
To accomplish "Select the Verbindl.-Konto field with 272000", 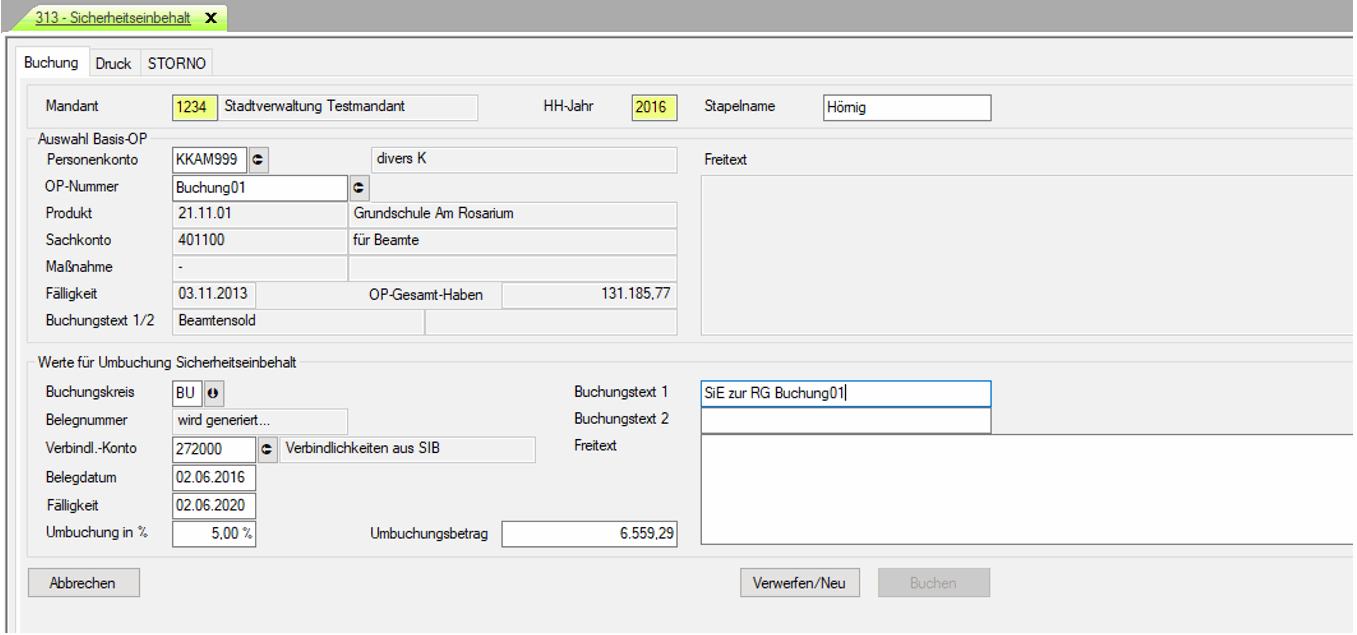I will pos(214,449).
